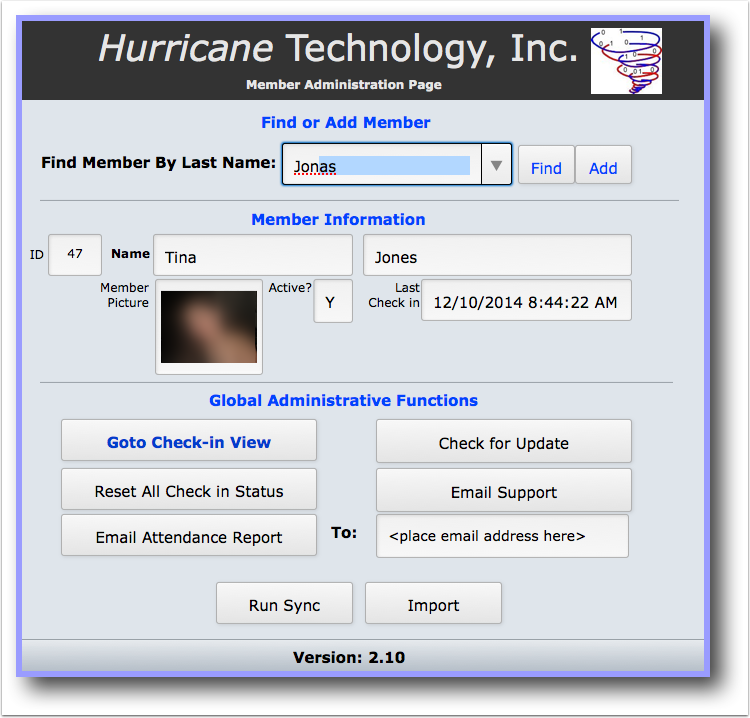This screenshot has width=750, height=718.
Task: Click the bold Name label
Action: point(131,254)
